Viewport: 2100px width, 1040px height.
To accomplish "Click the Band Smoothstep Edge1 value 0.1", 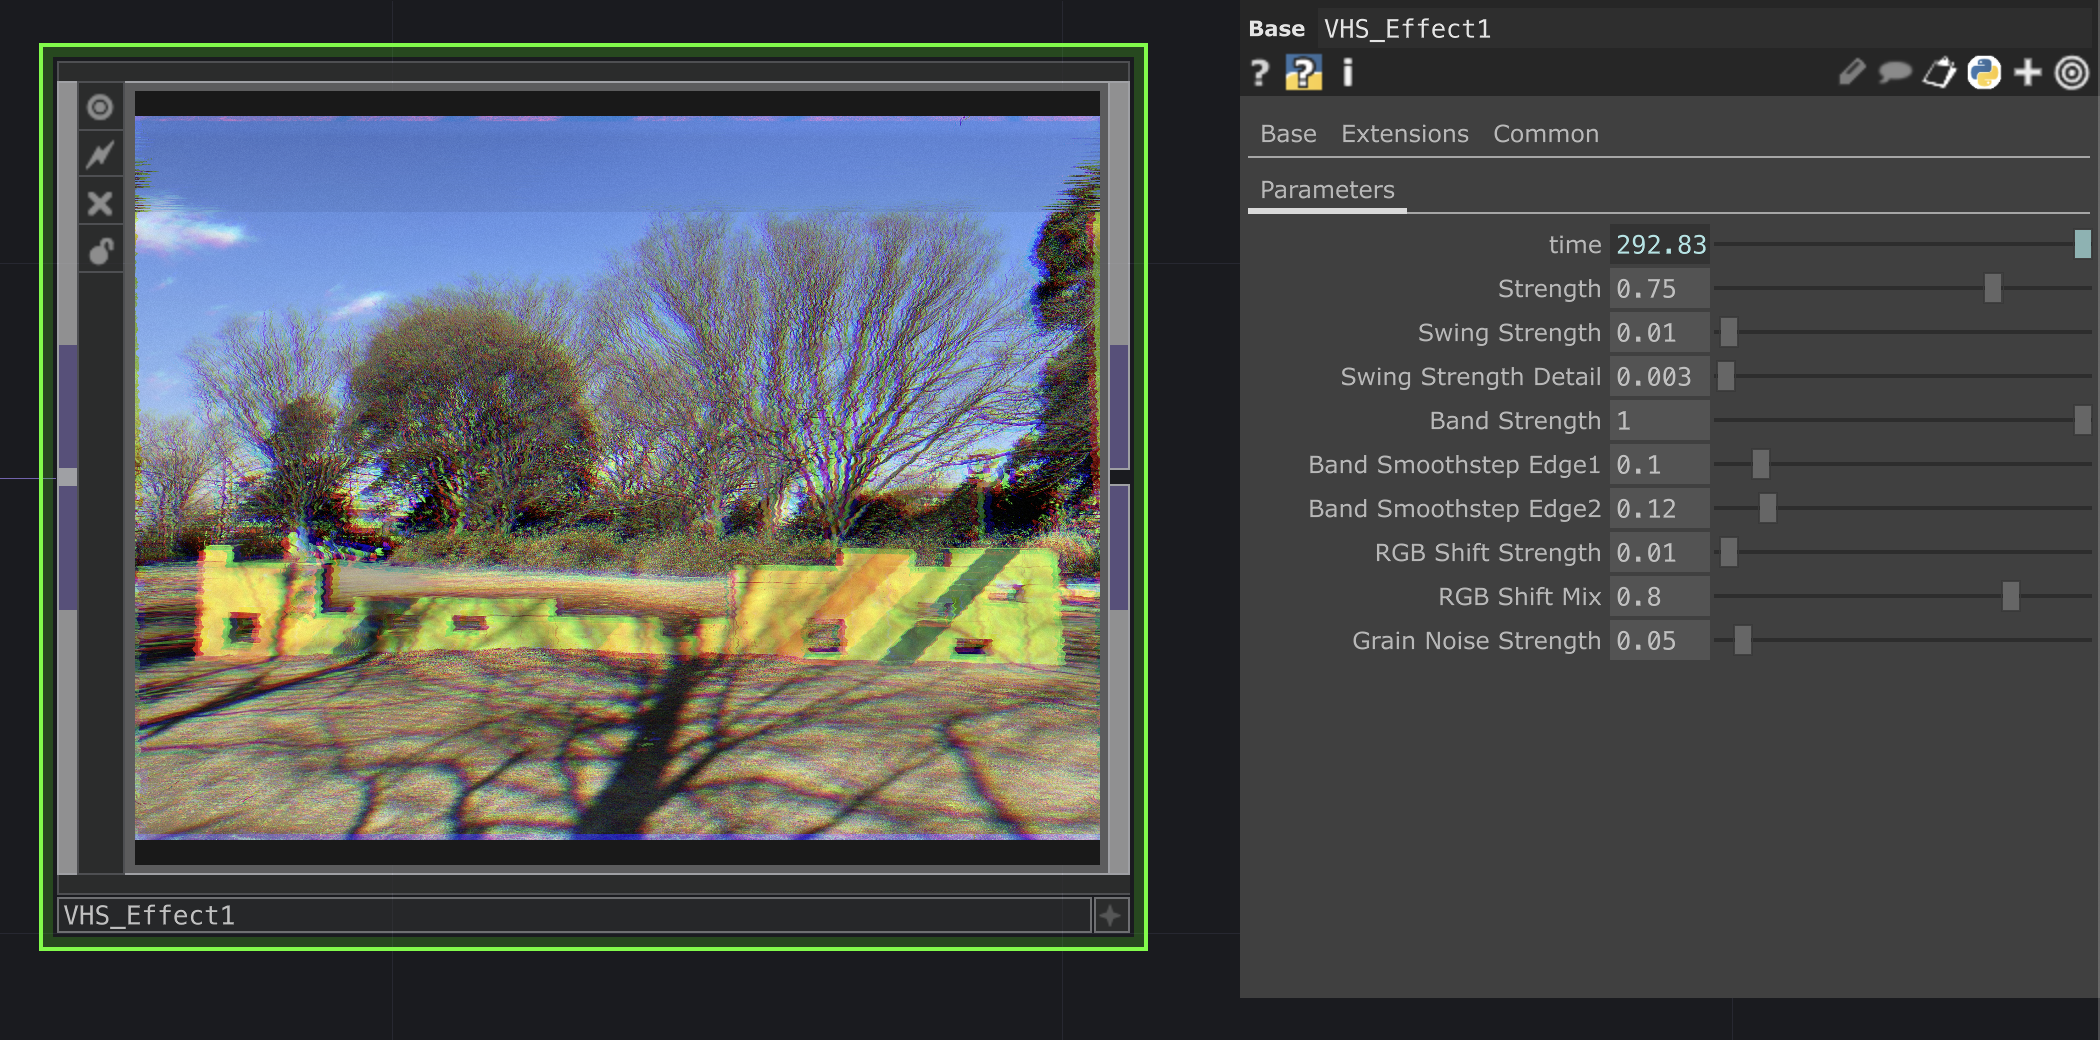I will pos(1660,465).
